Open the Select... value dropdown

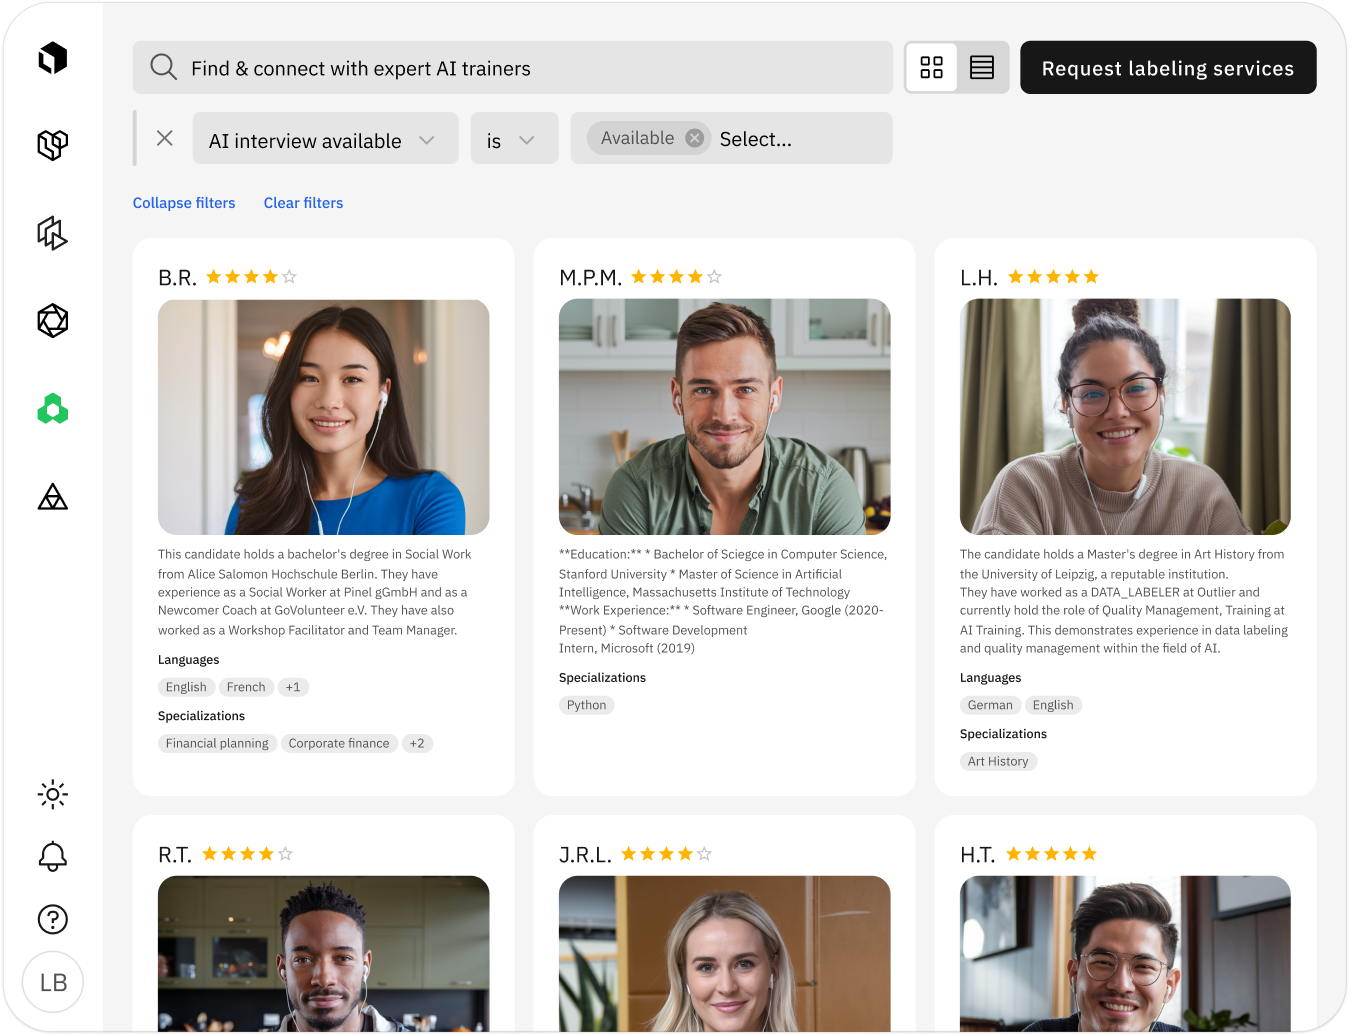(757, 139)
